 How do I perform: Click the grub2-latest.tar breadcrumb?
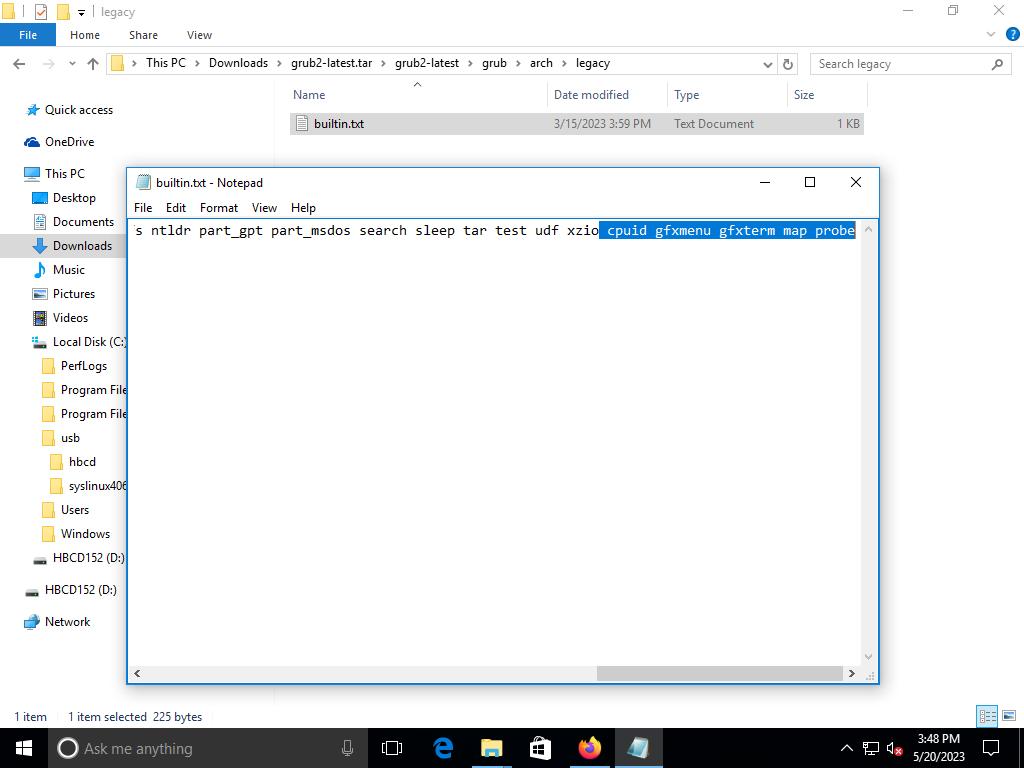coord(331,63)
